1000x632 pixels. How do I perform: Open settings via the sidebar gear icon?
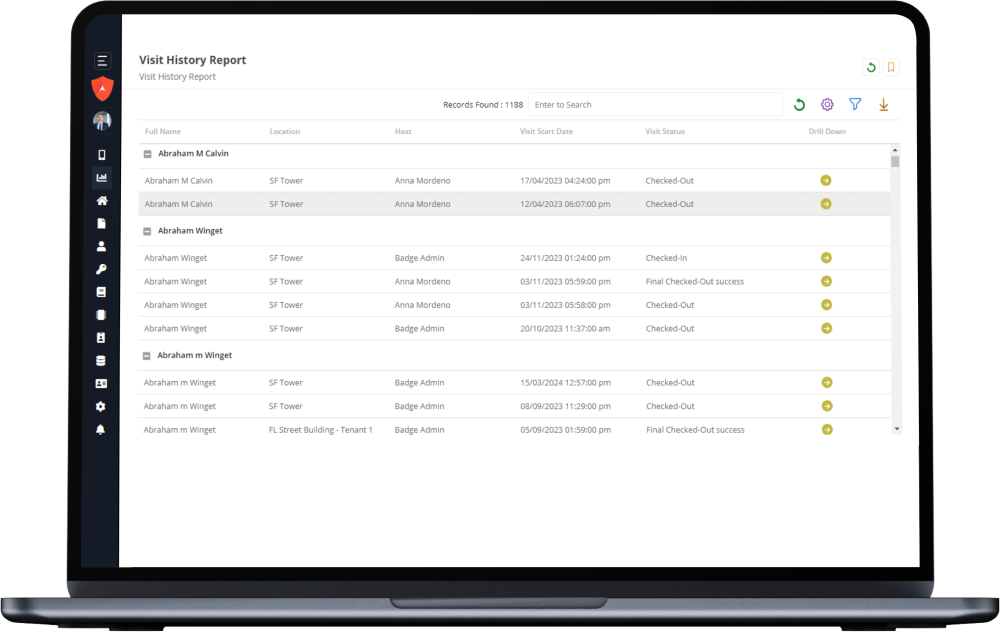pos(101,407)
